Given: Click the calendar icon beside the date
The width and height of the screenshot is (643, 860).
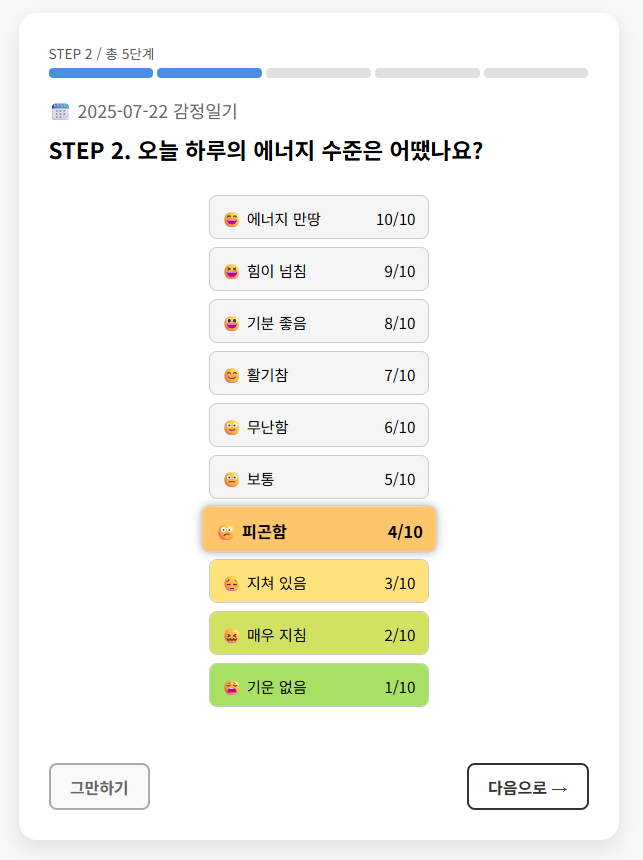Looking at the screenshot, I should tap(60, 112).
